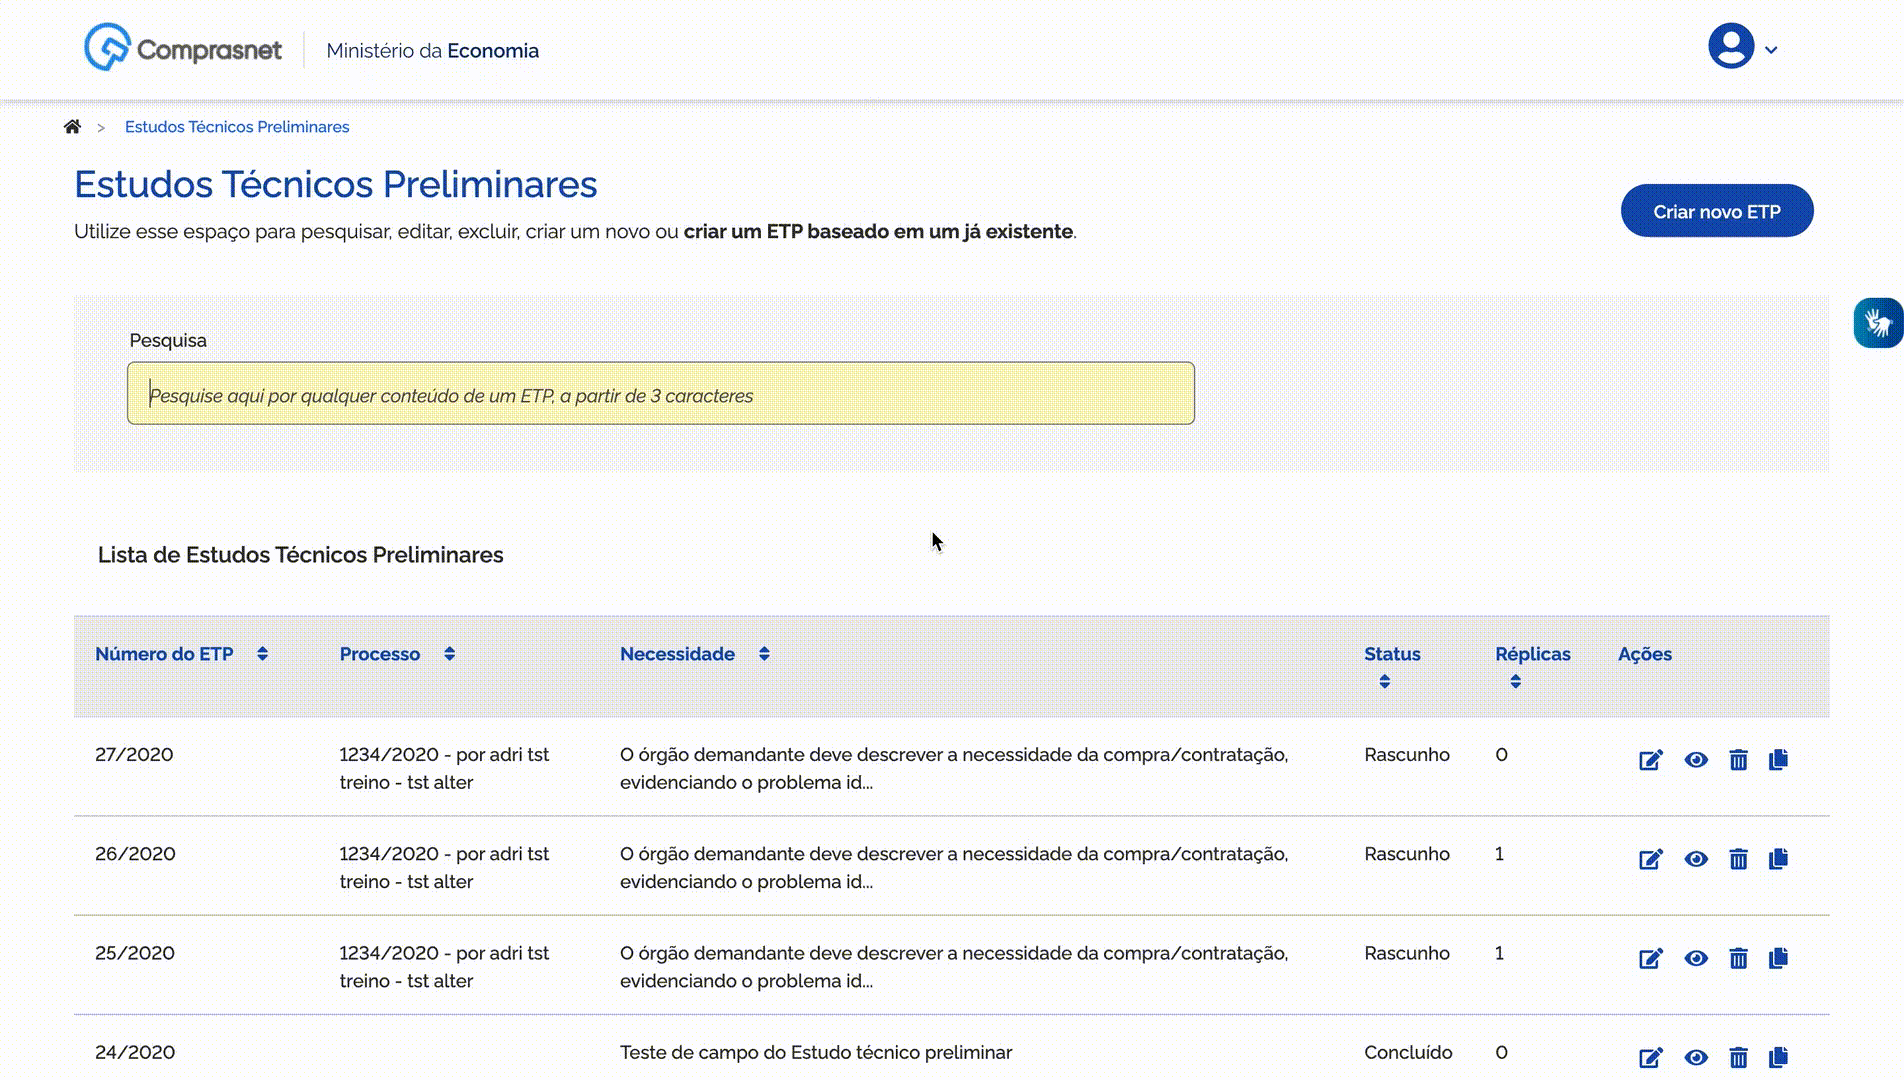View ETP 26/2020 with the eye icon
The height and width of the screenshot is (1080, 1904).
(1695, 859)
